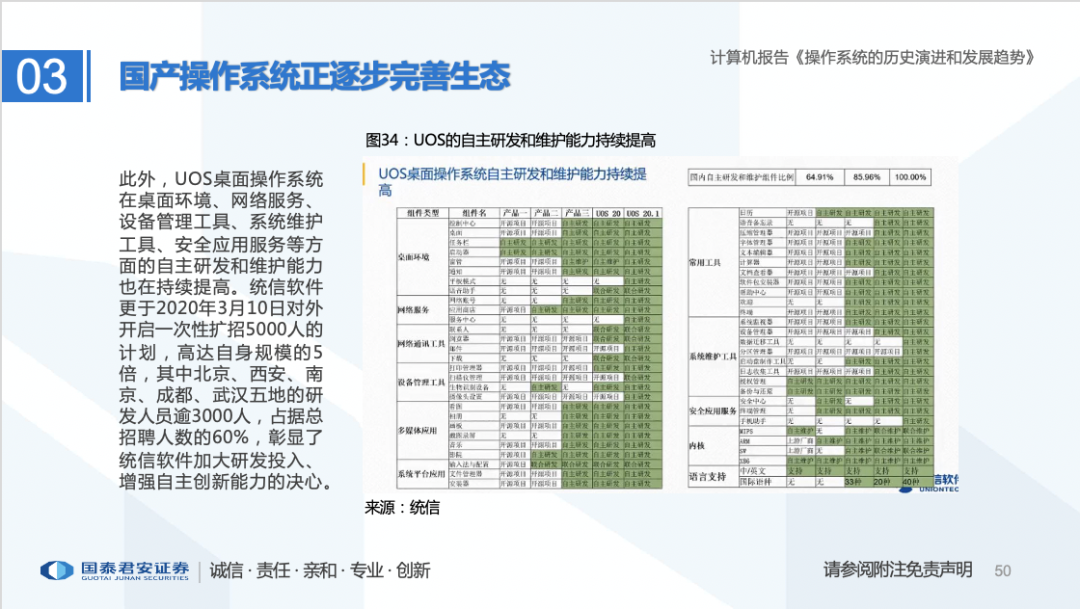This screenshot has height=609, width=1080.
Task: Click the "内核" category cell
Action: (713, 446)
